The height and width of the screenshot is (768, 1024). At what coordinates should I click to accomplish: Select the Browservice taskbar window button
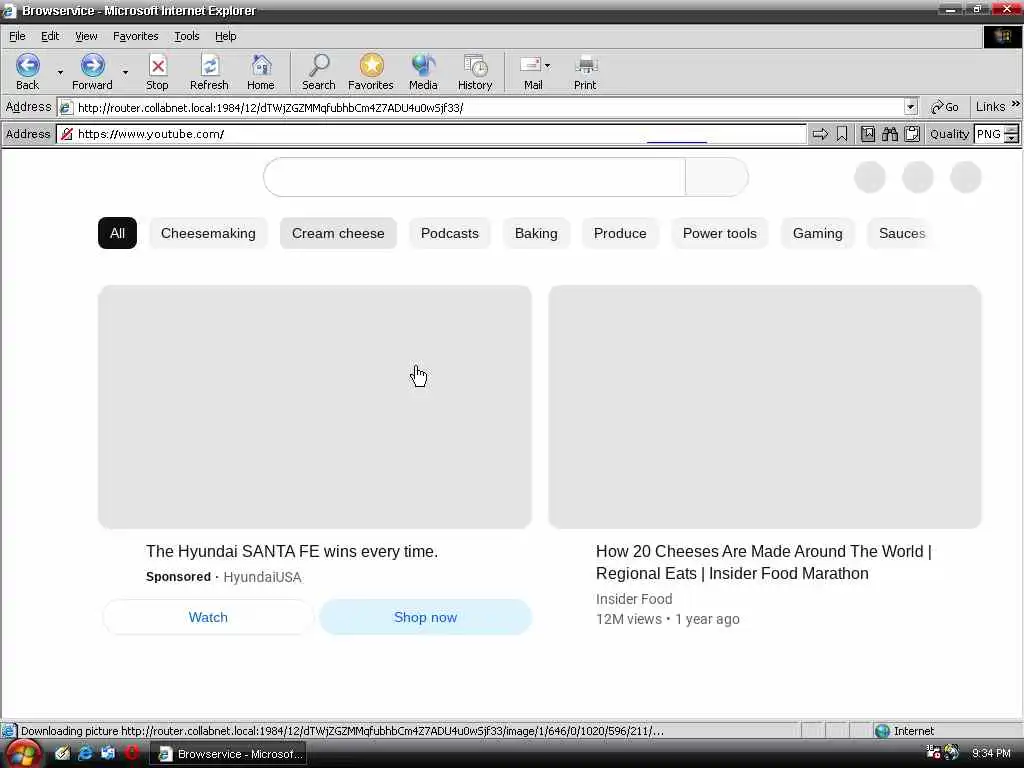tap(229, 754)
